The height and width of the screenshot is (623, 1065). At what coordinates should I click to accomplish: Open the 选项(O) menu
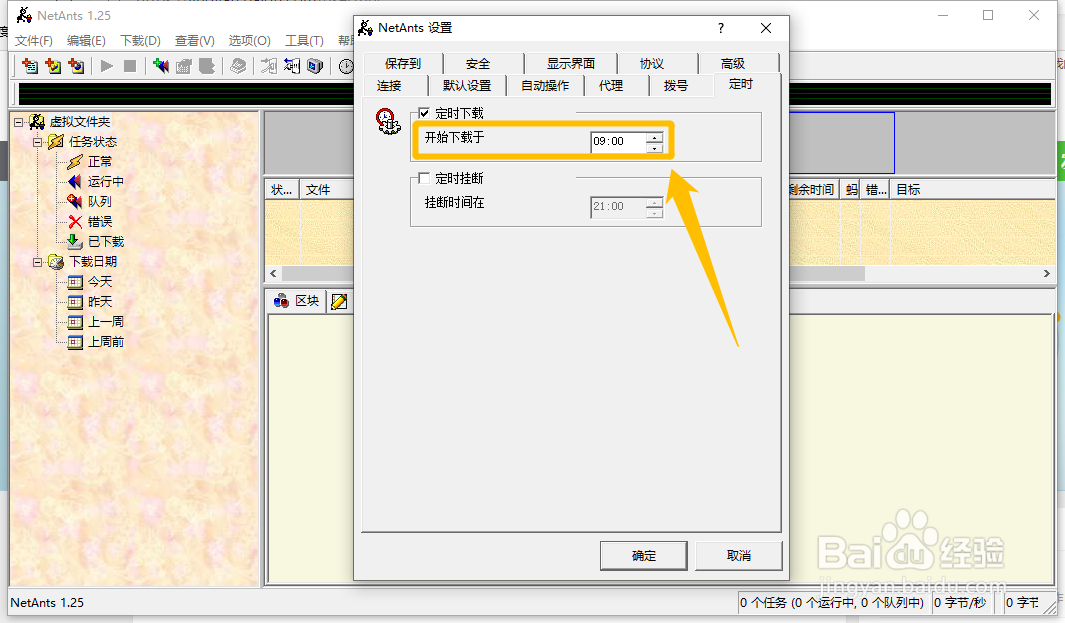coord(249,41)
